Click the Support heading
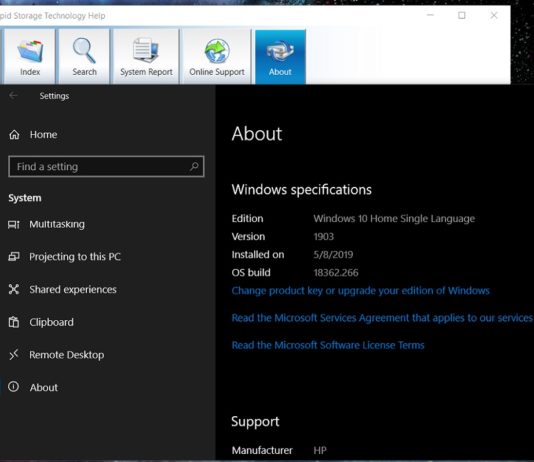Viewport: 534px width, 462px height. [x=255, y=422]
